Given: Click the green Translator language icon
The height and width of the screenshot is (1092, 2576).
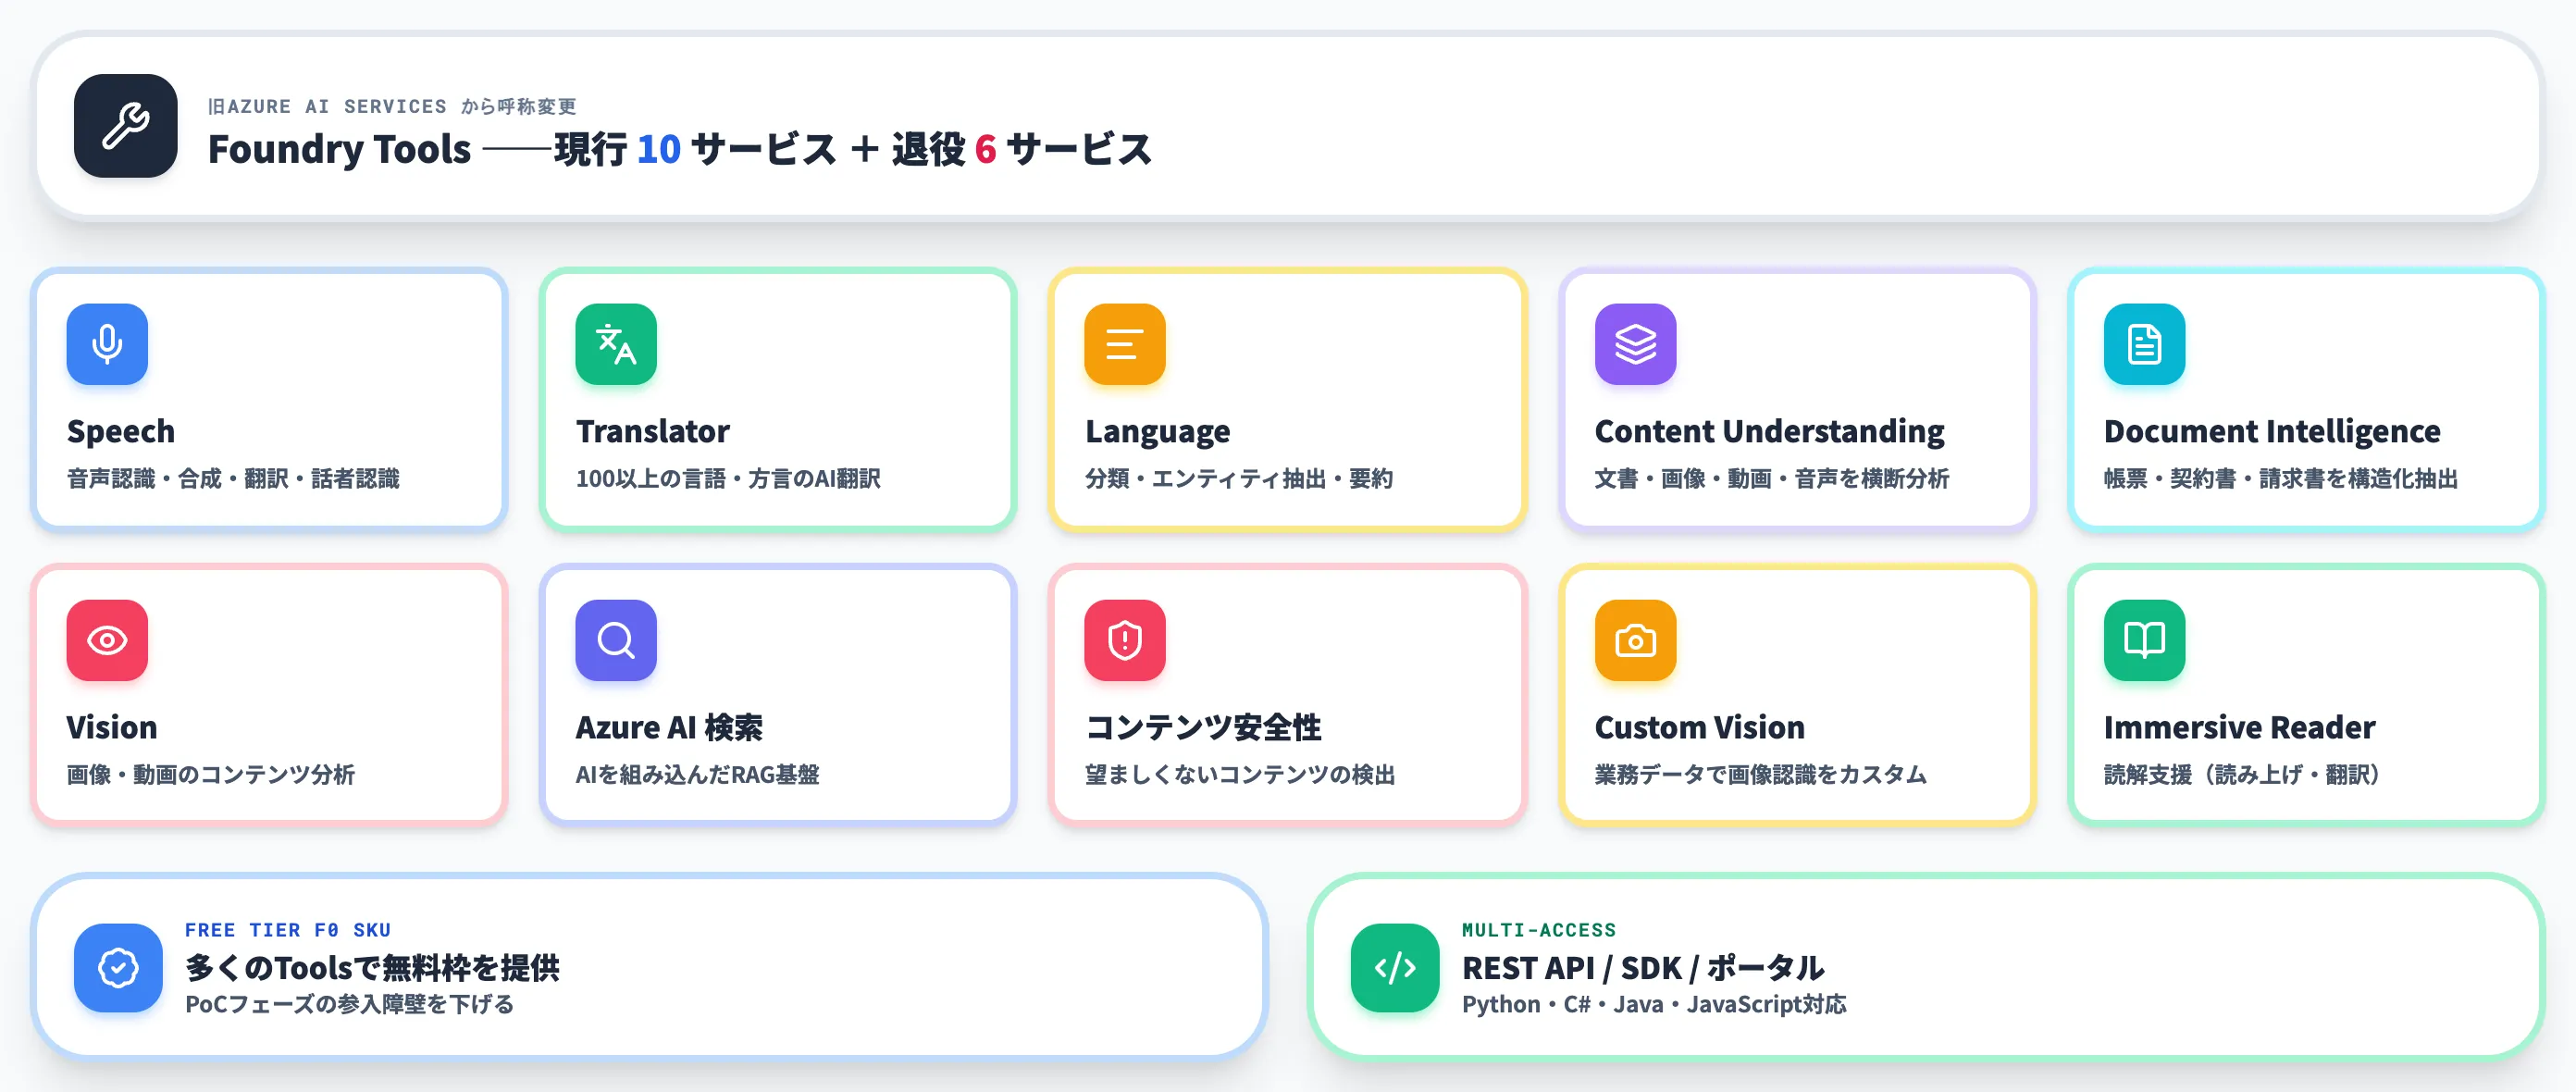Looking at the screenshot, I should point(616,344).
